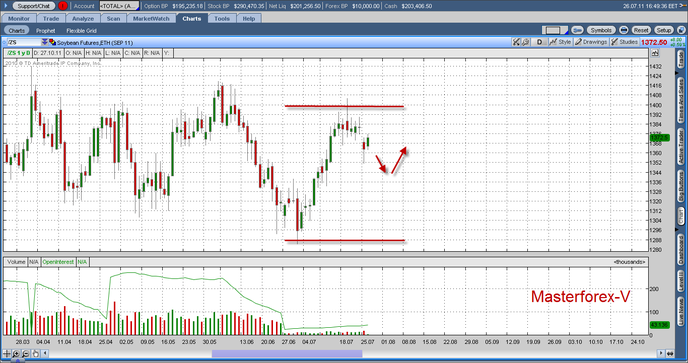Expand the left sidebar arrow at top-left
The width and height of the screenshot is (688, 363).
5,6
